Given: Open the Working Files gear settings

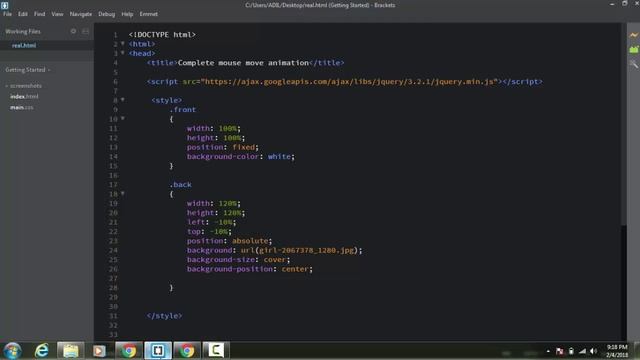Looking at the screenshot, I should pos(73,31).
